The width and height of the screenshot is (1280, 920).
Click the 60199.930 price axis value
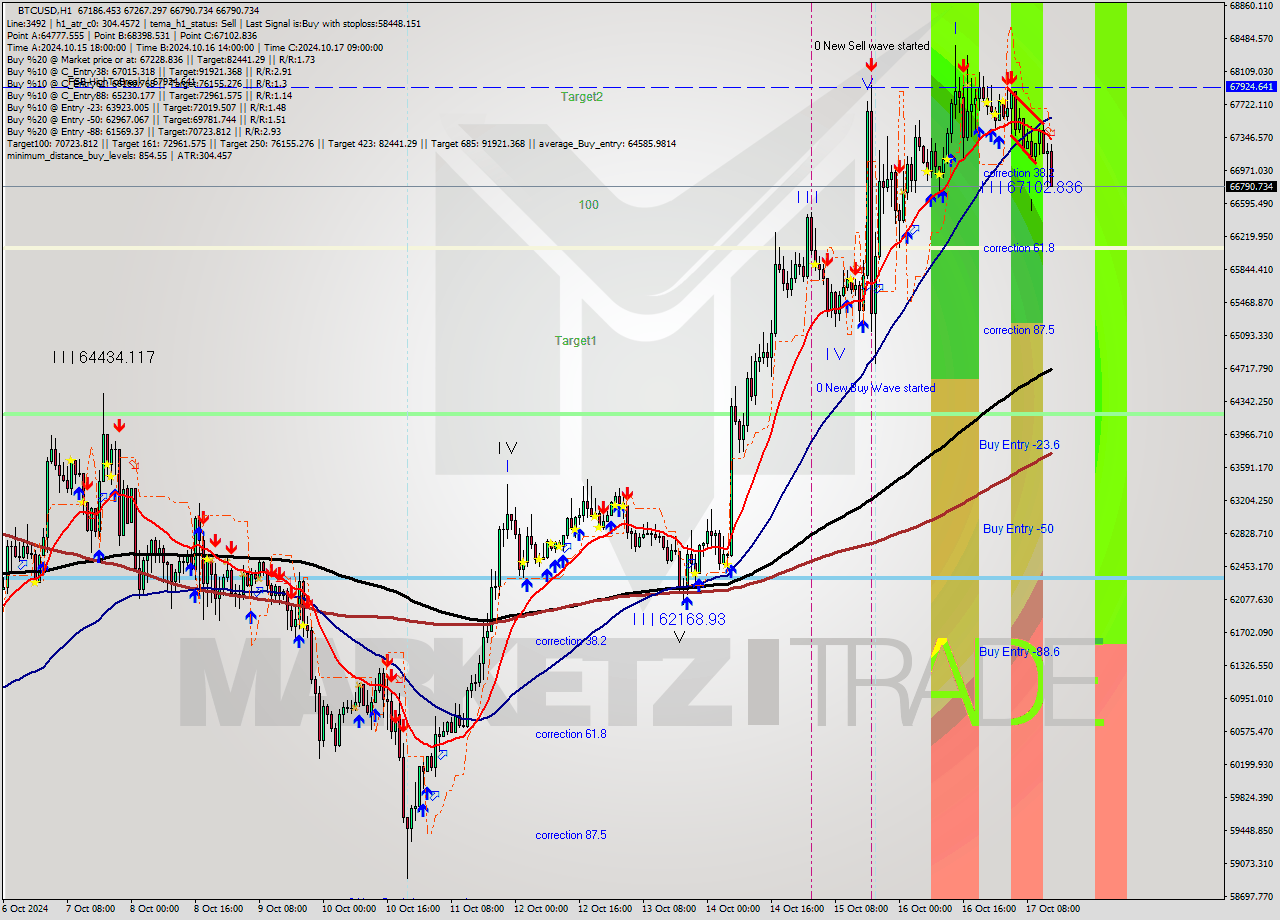point(1251,765)
